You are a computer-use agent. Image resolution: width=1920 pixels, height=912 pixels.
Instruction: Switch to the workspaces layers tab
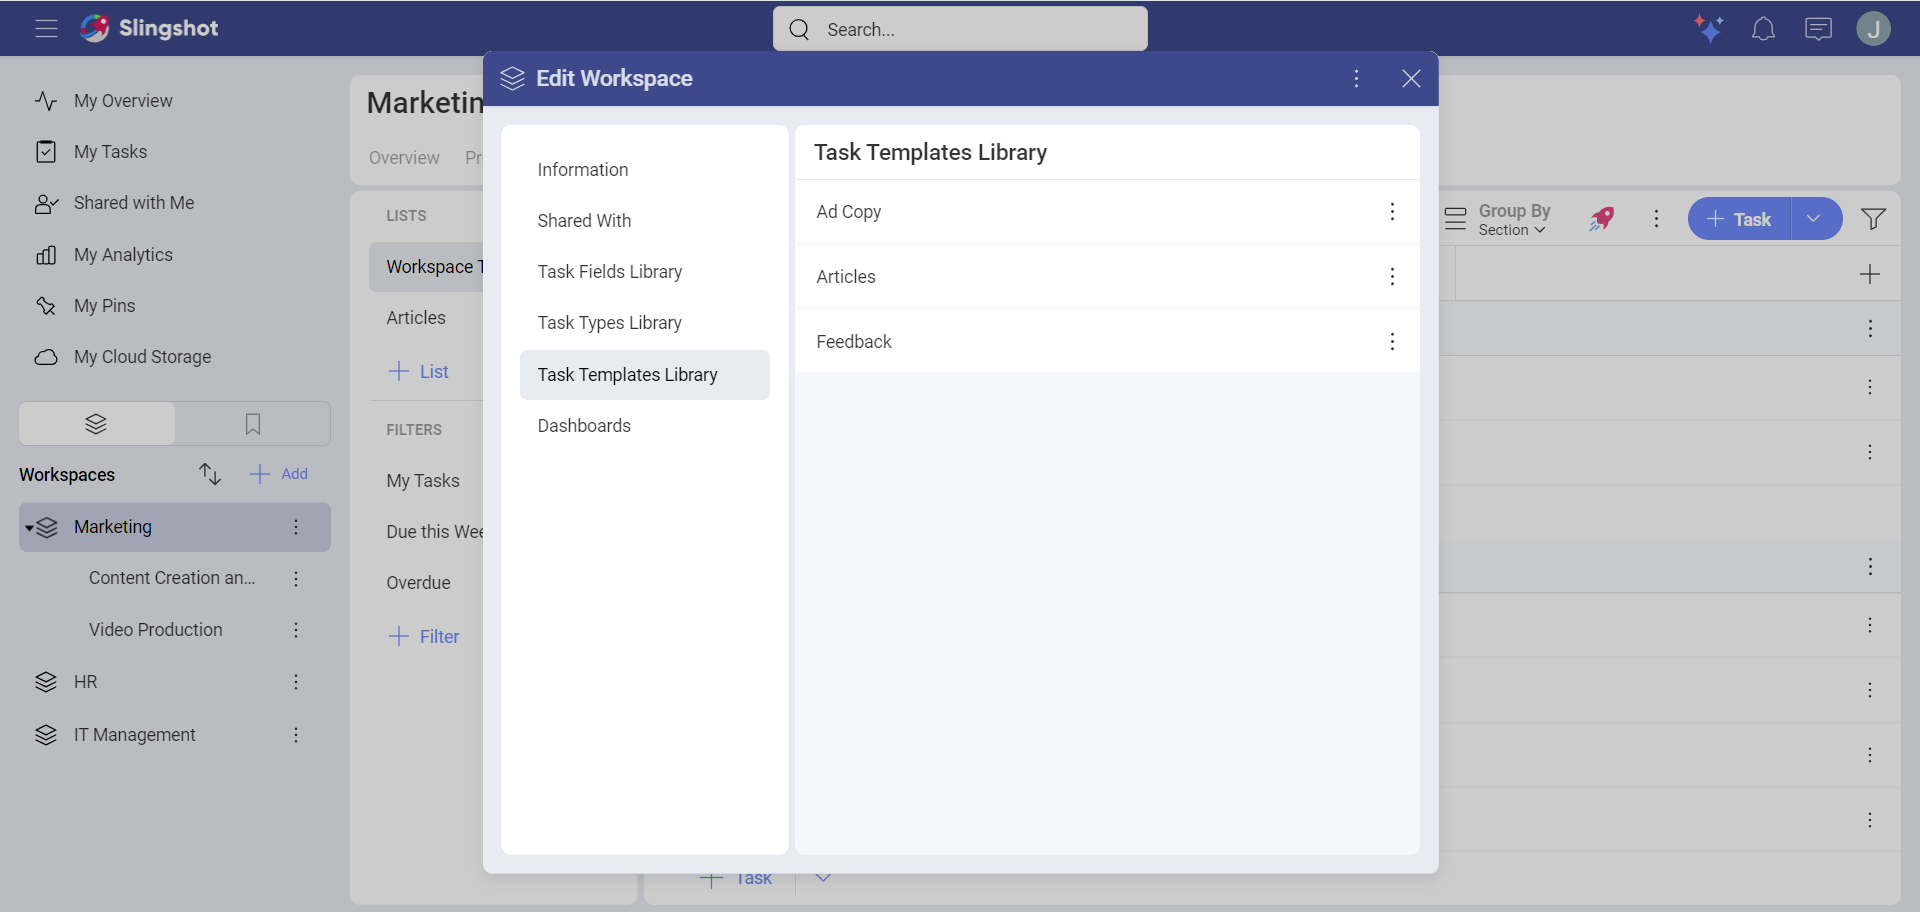(96, 424)
